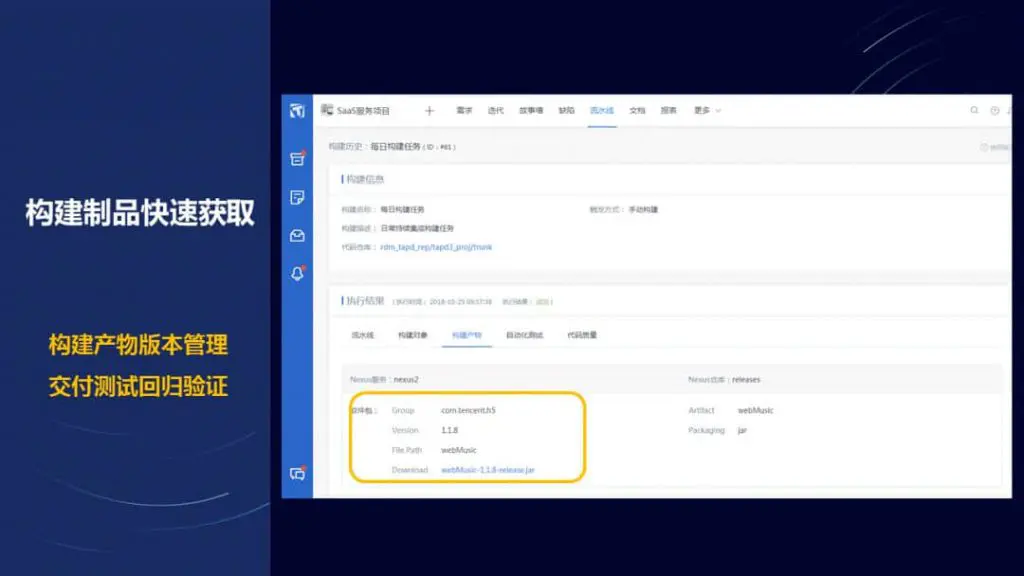This screenshot has width=1024, height=576.
Task: Click the SaaS服务项目 project name
Action: [x=363, y=110]
